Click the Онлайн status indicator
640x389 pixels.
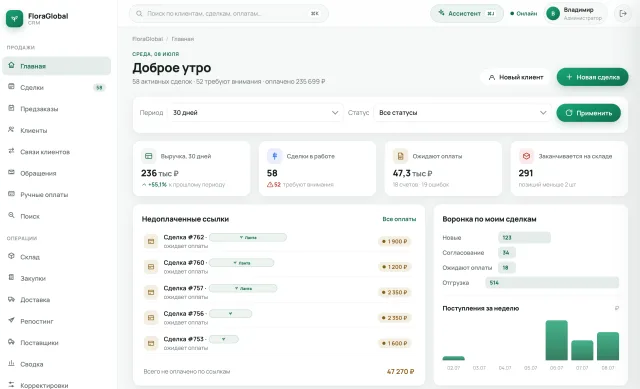pyautogui.click(x=524, y=13)
